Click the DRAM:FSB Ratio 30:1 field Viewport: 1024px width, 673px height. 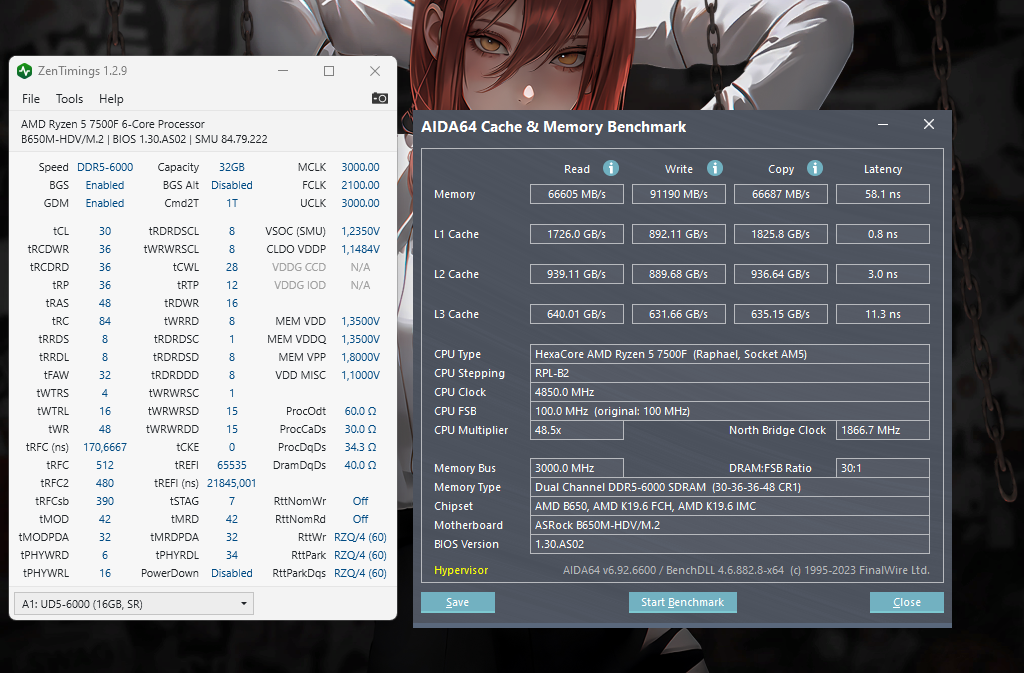pos(882,468)
